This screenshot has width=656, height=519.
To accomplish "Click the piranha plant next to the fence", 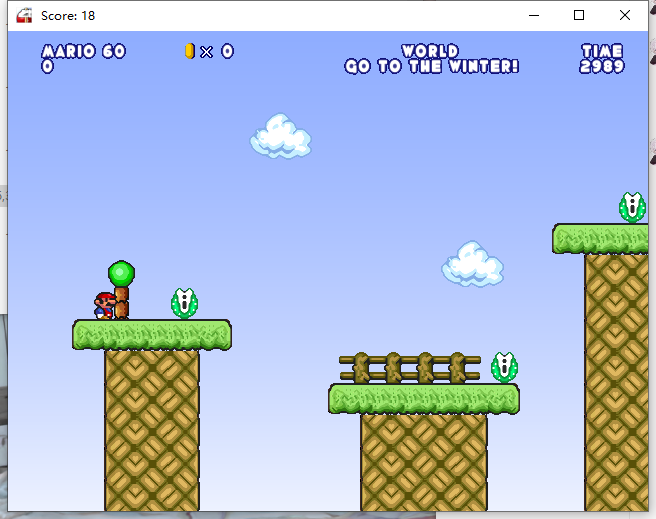I will [x=504, y=367].
